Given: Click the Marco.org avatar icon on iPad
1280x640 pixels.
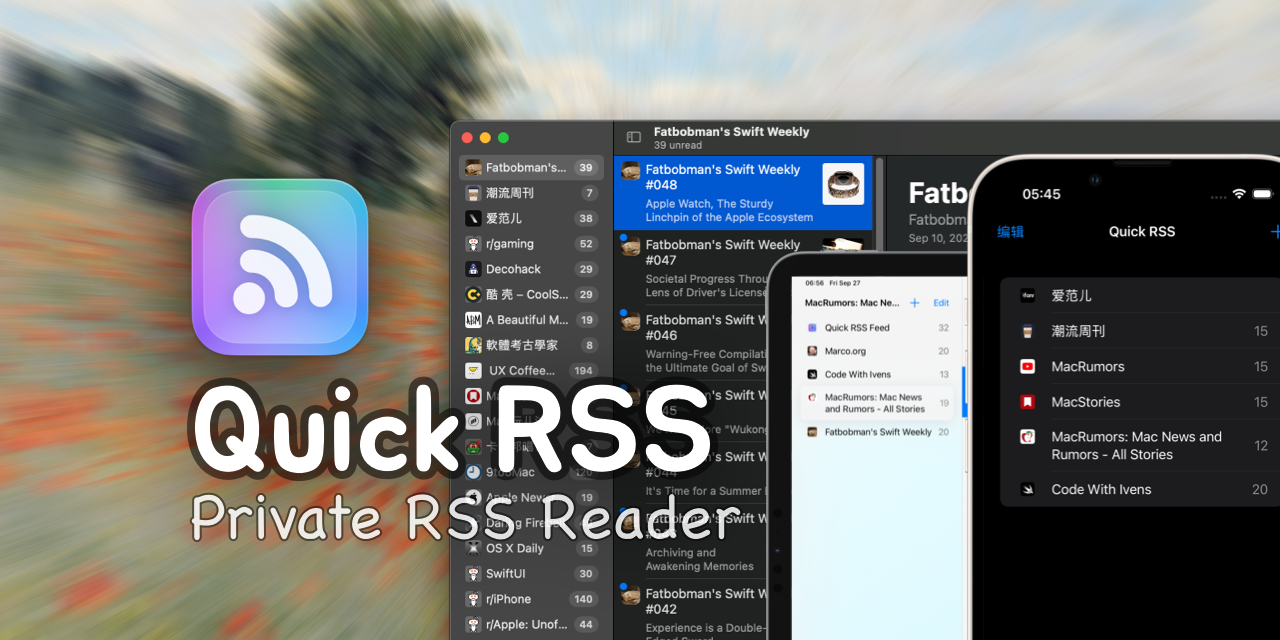Looking at the screenshot, I should [813, 351].
